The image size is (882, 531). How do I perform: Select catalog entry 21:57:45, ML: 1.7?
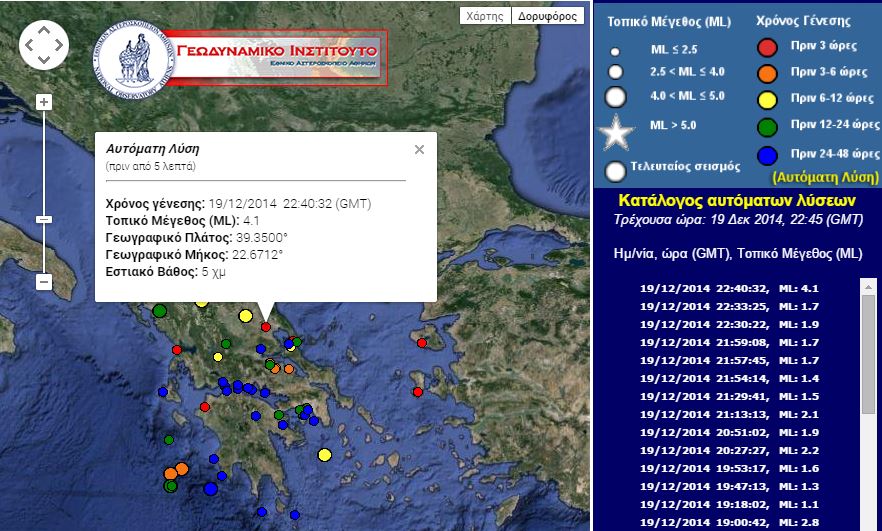click(x=729, y=361)
